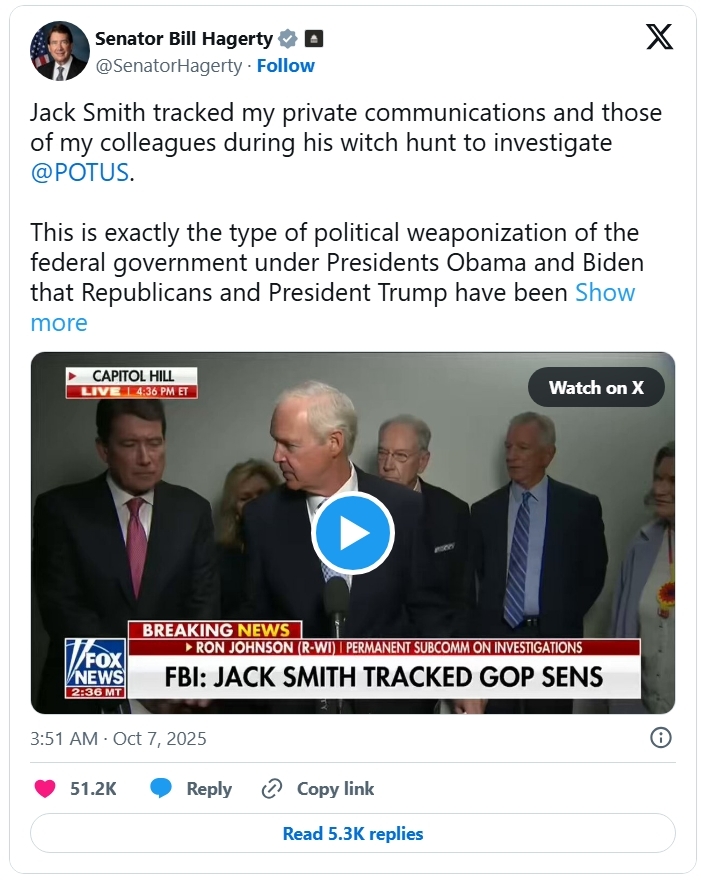Click the Senator Bill Hagerty display name
The width and height of the screenshot is (701, 889).
[184, 39]
